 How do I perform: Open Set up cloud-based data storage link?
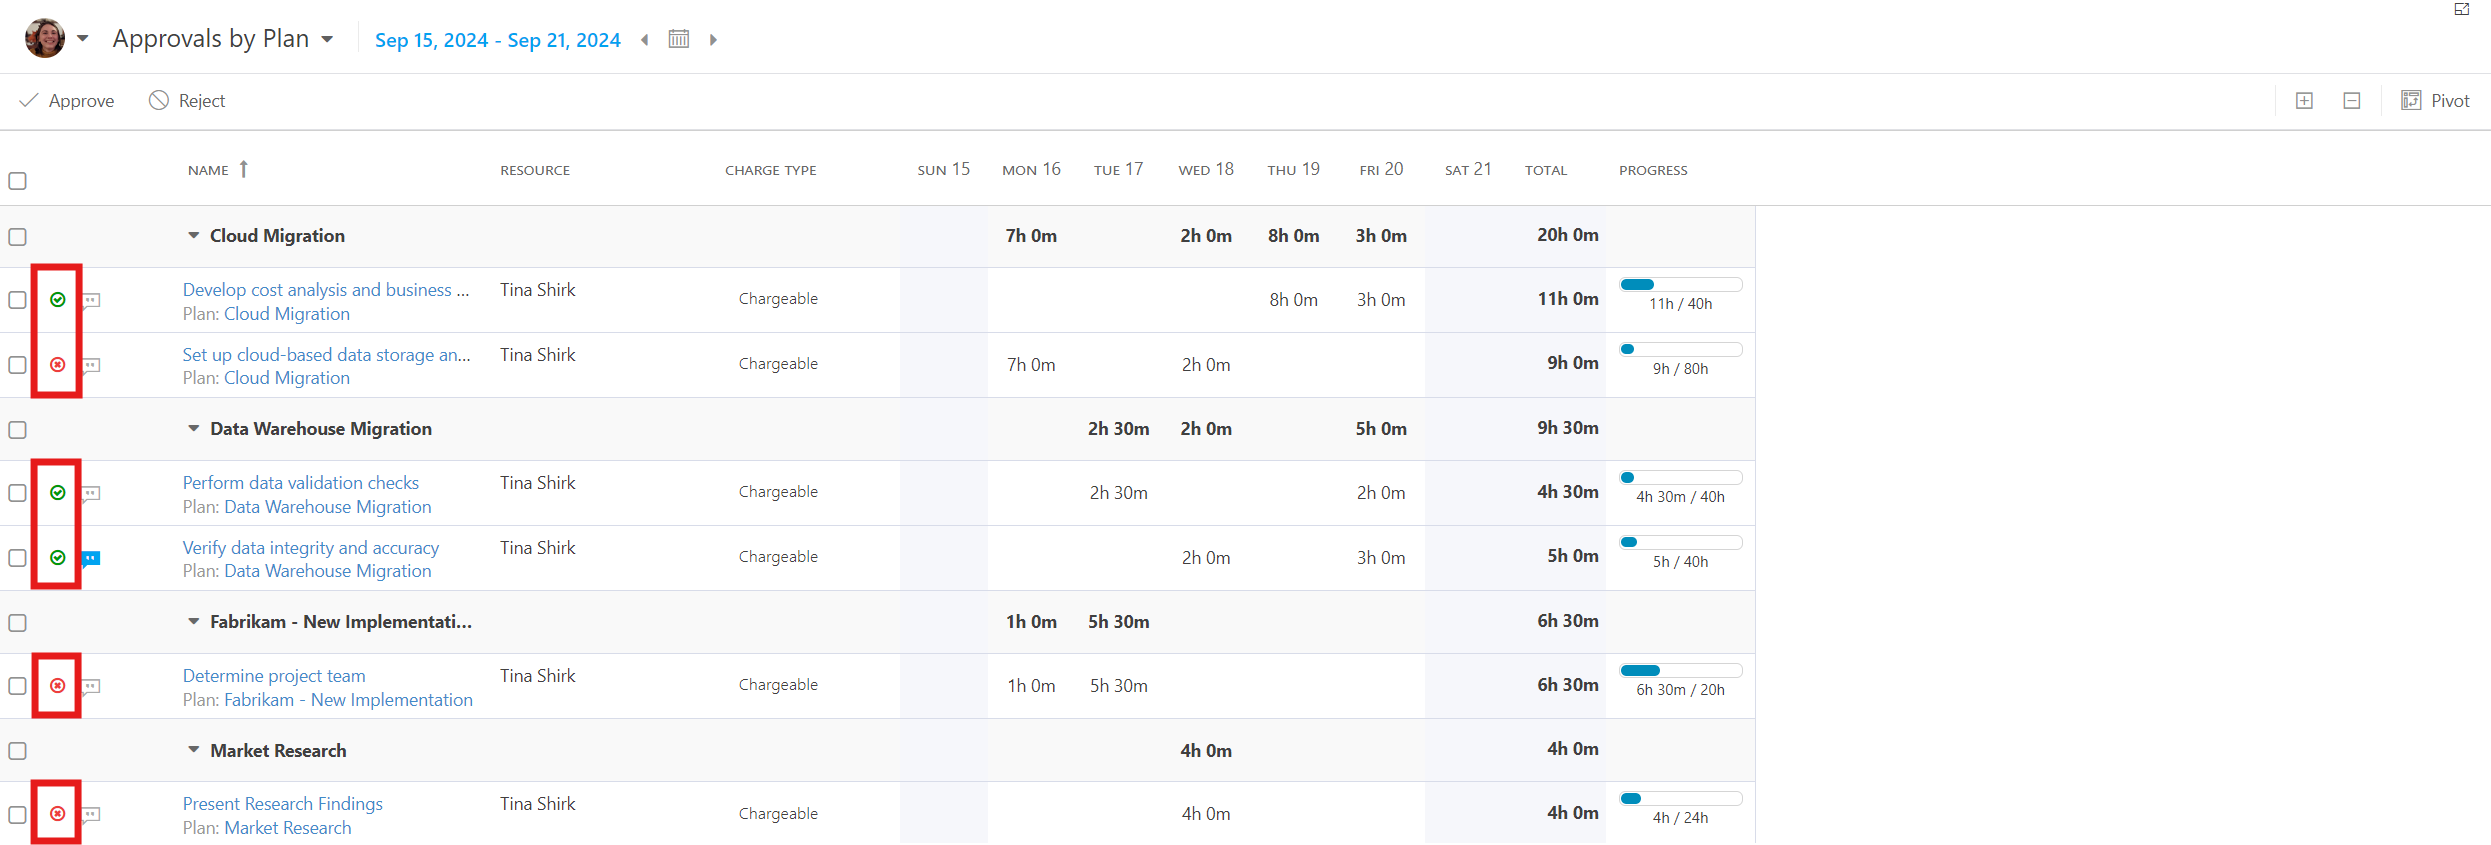(326, 355)
